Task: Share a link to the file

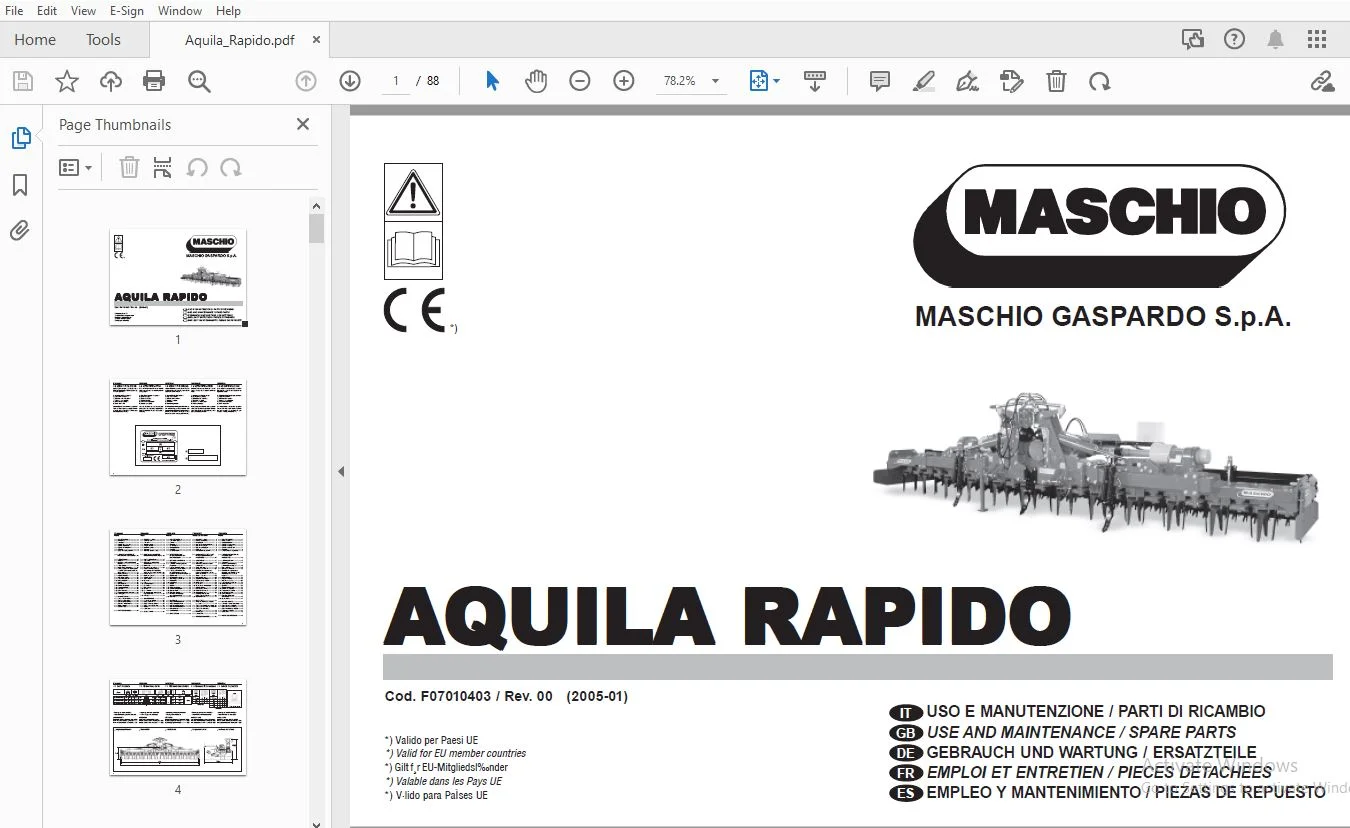Action: (x=1322, y=81)
